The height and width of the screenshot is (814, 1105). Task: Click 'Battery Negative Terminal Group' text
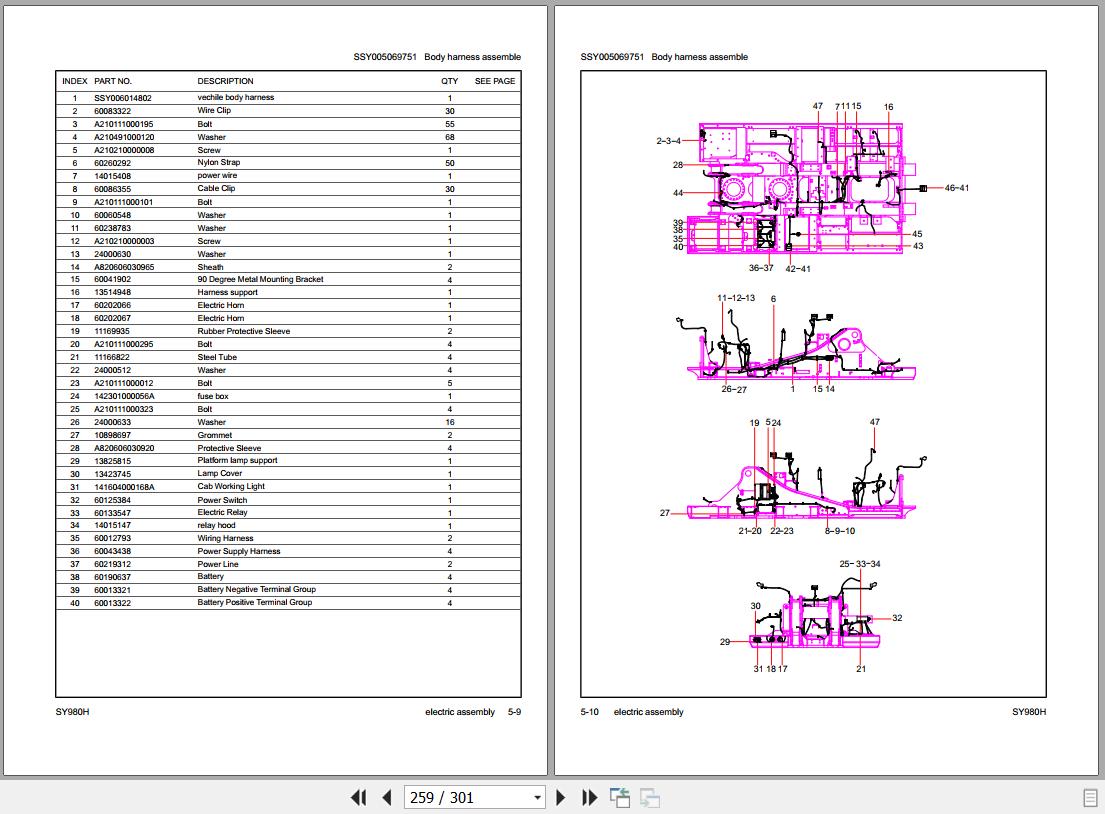click(x=257, y=590)
